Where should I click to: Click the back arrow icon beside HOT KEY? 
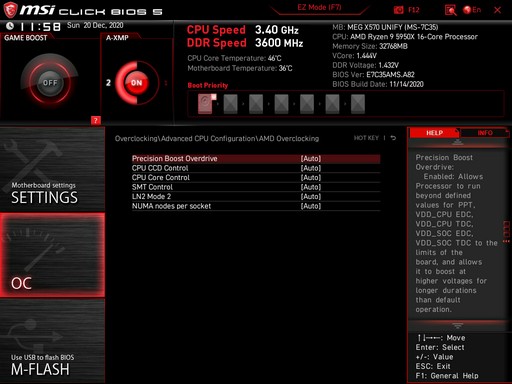(393, 138)
